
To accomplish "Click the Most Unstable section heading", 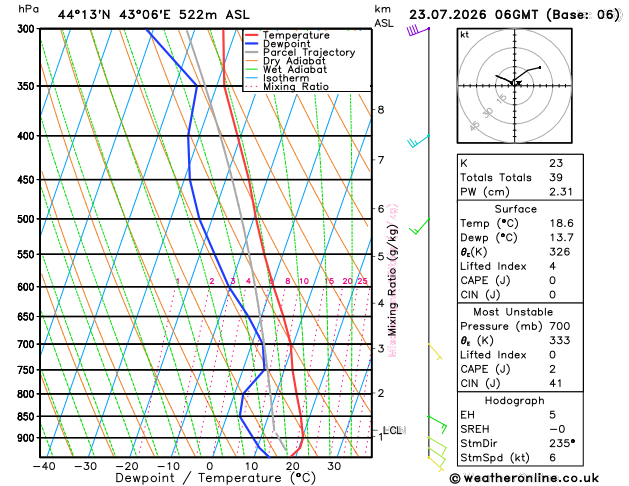I will point(513,312).
